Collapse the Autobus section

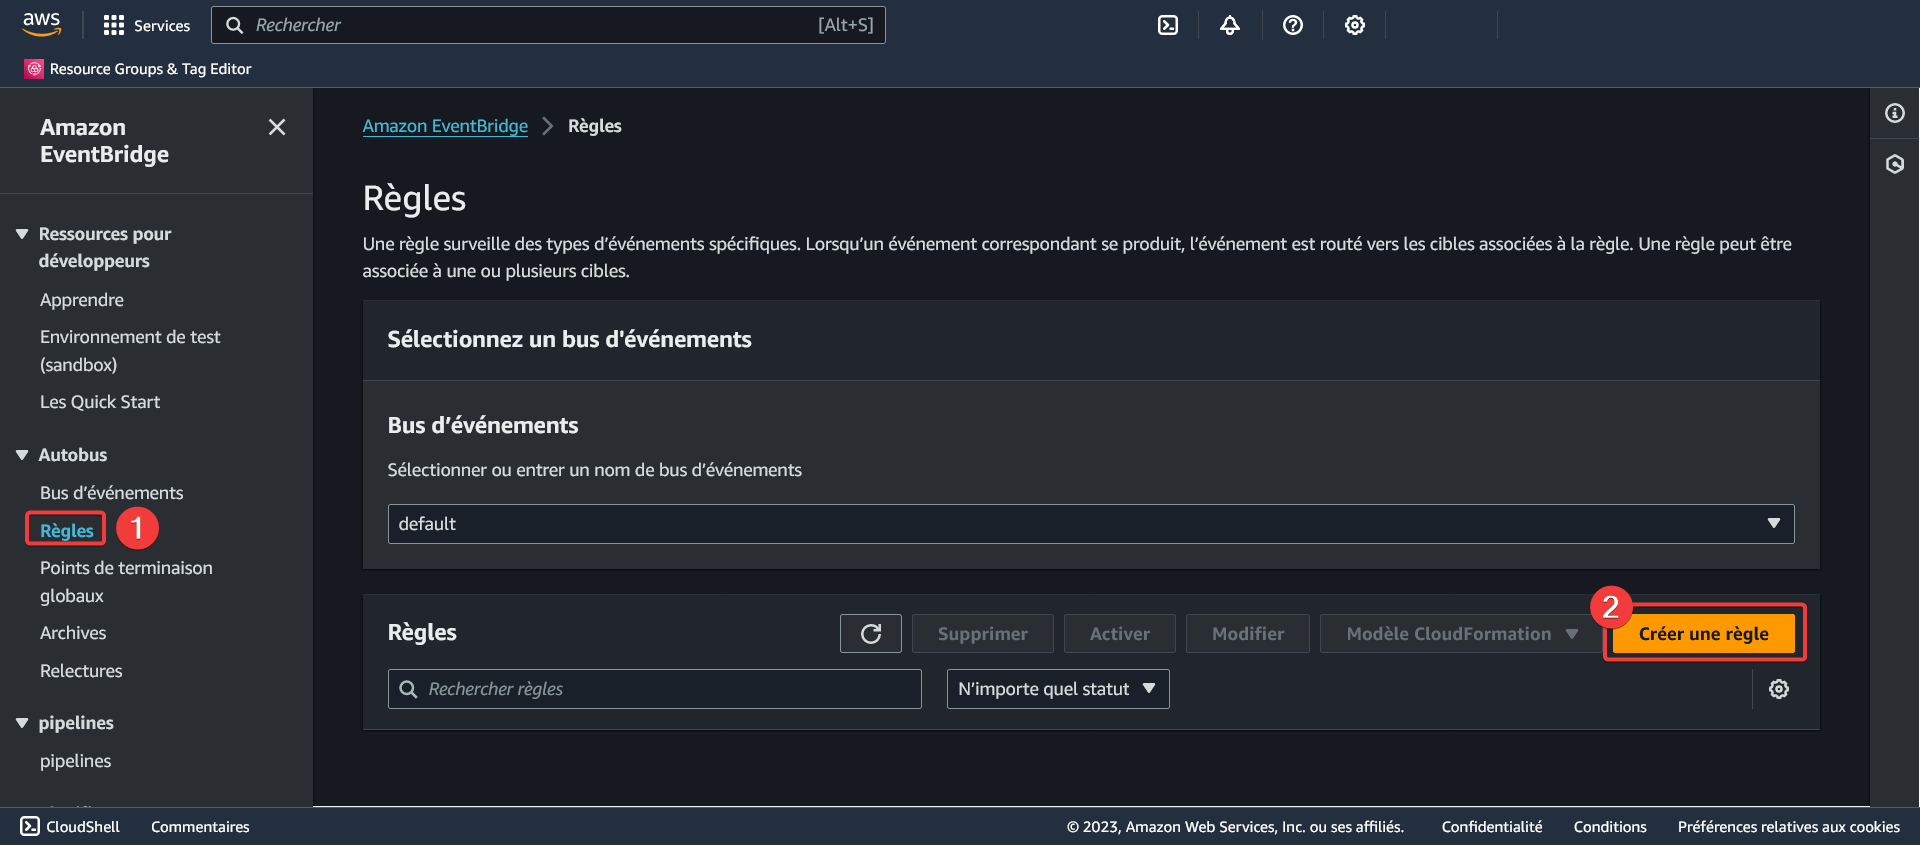tap(22, 455)
